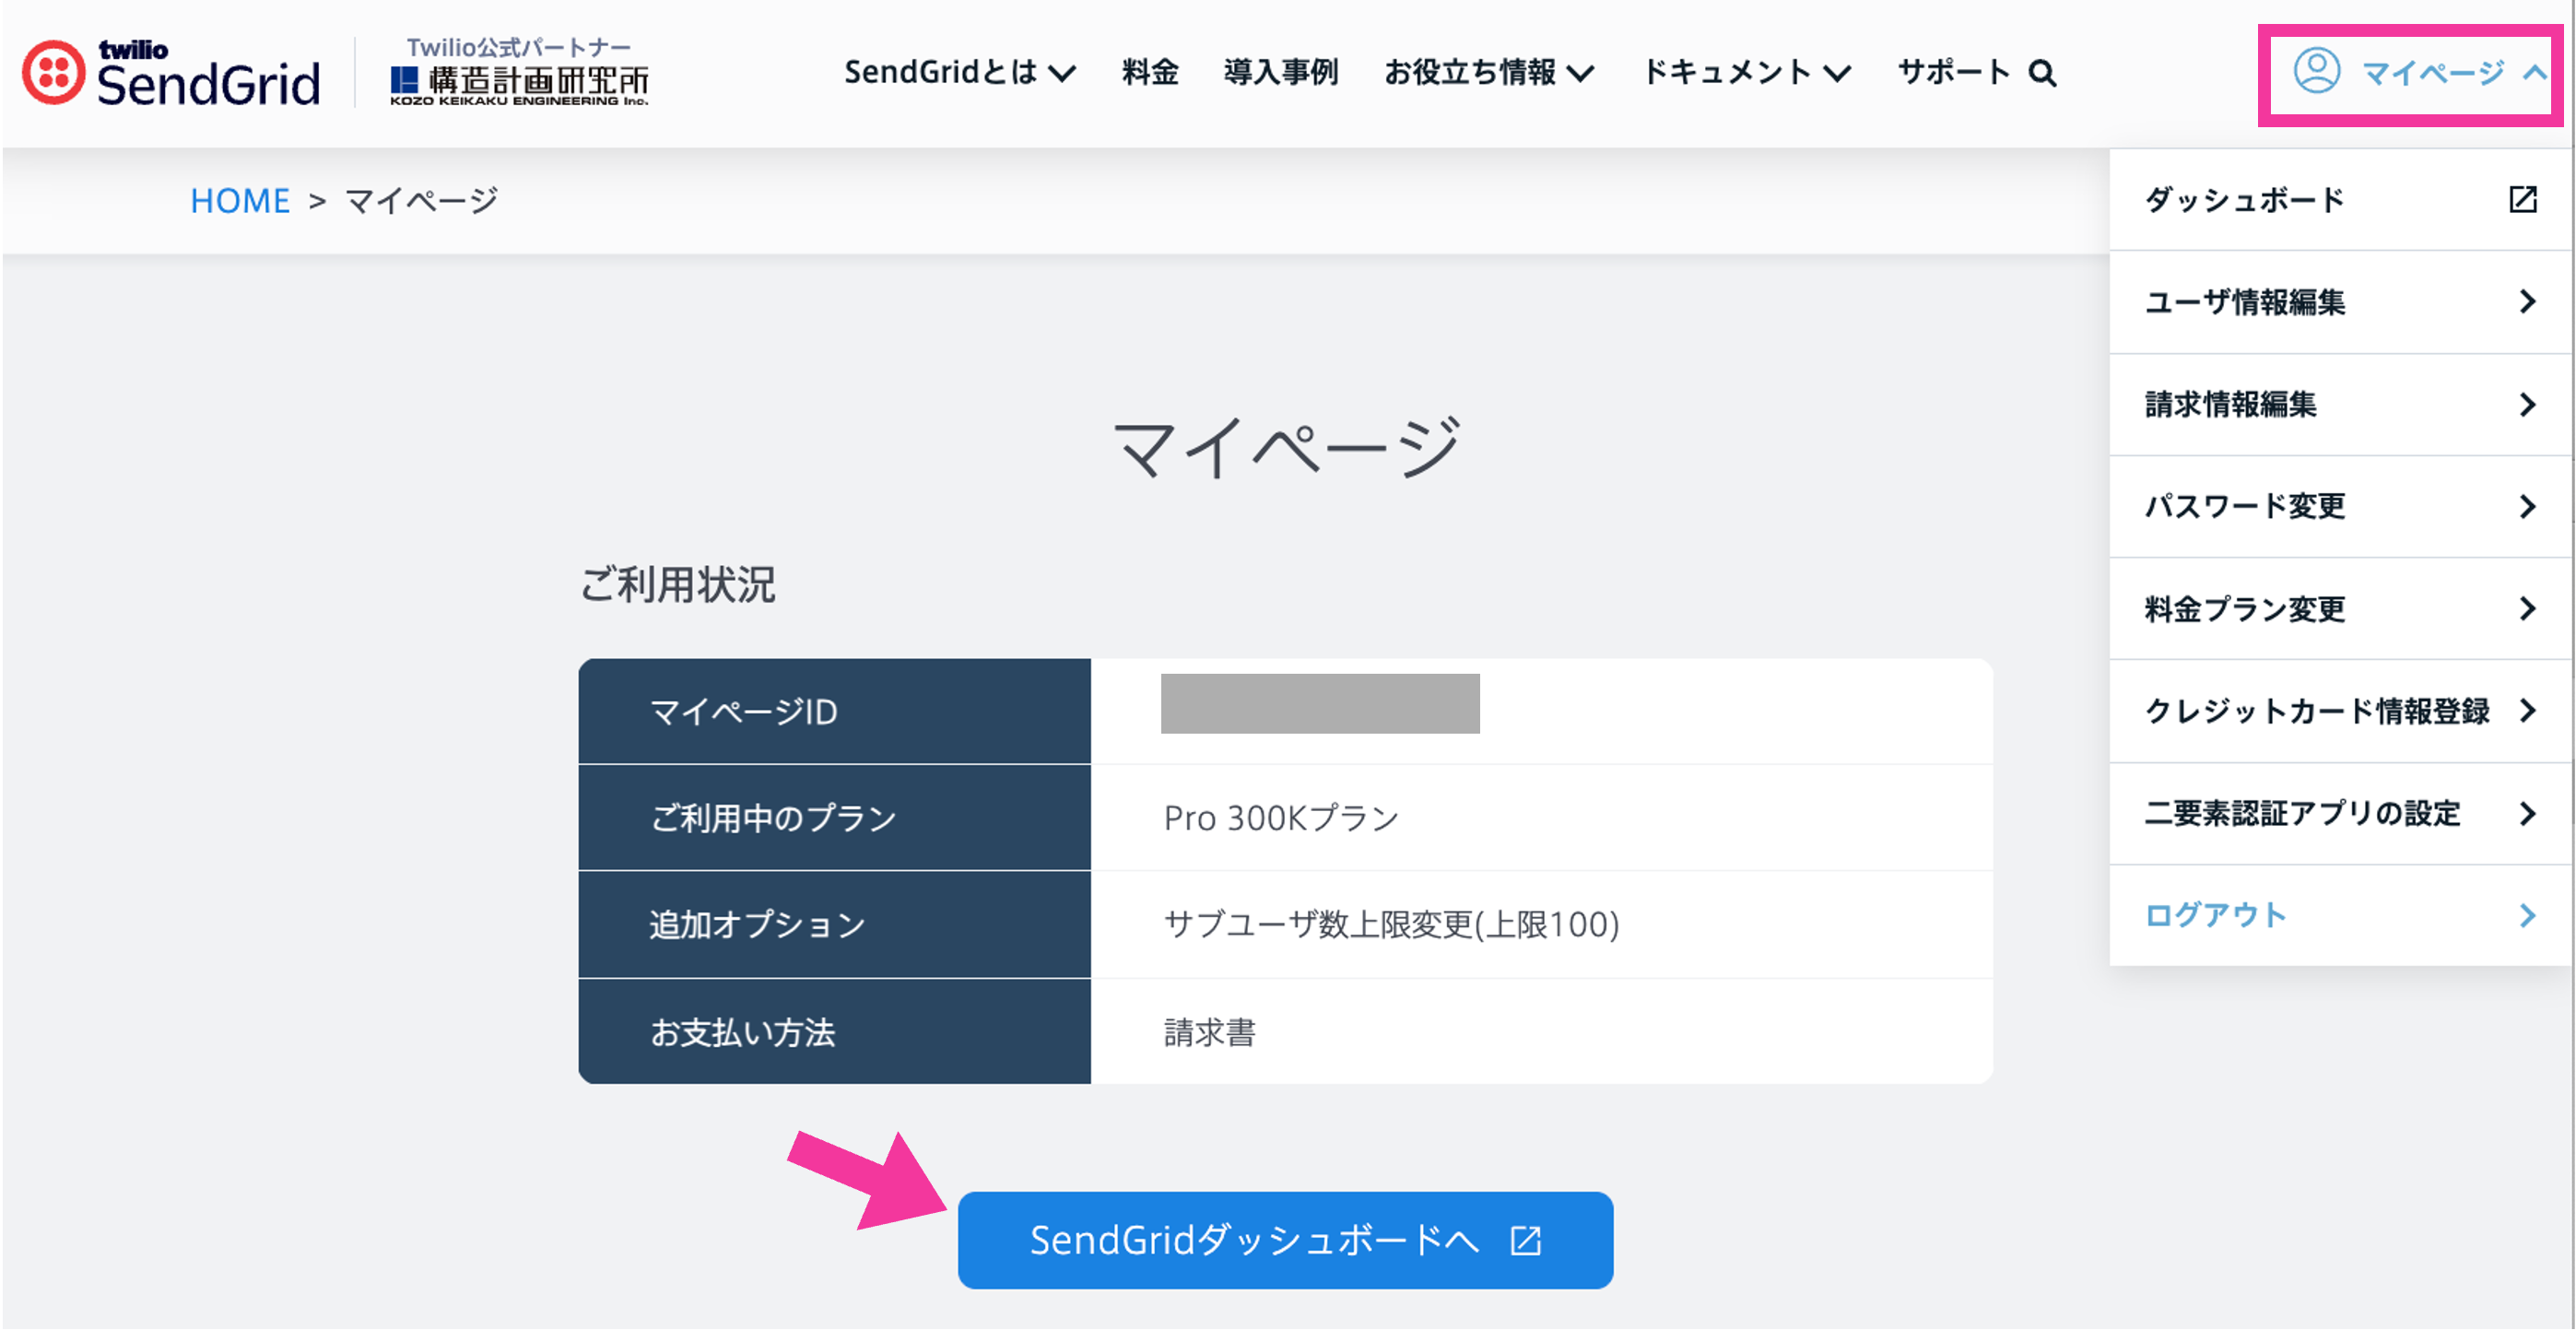The height and width of the screenshot is (1330, 2576).
Task: Click the external link icon beside ダッシュボード
Action: pyautogui.click(x=2523, y=199)
